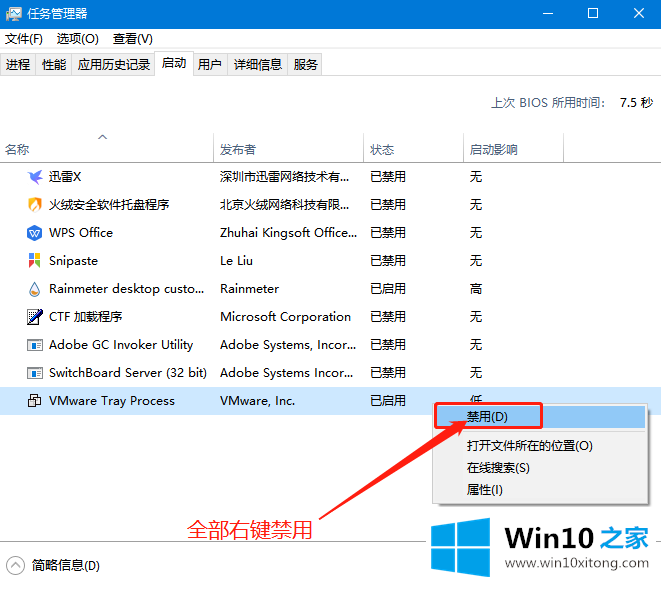Viewport: 661px width, 589px height.
Task: Click 已禁用 status in Snipaste row
Action: tap(388, 261)
